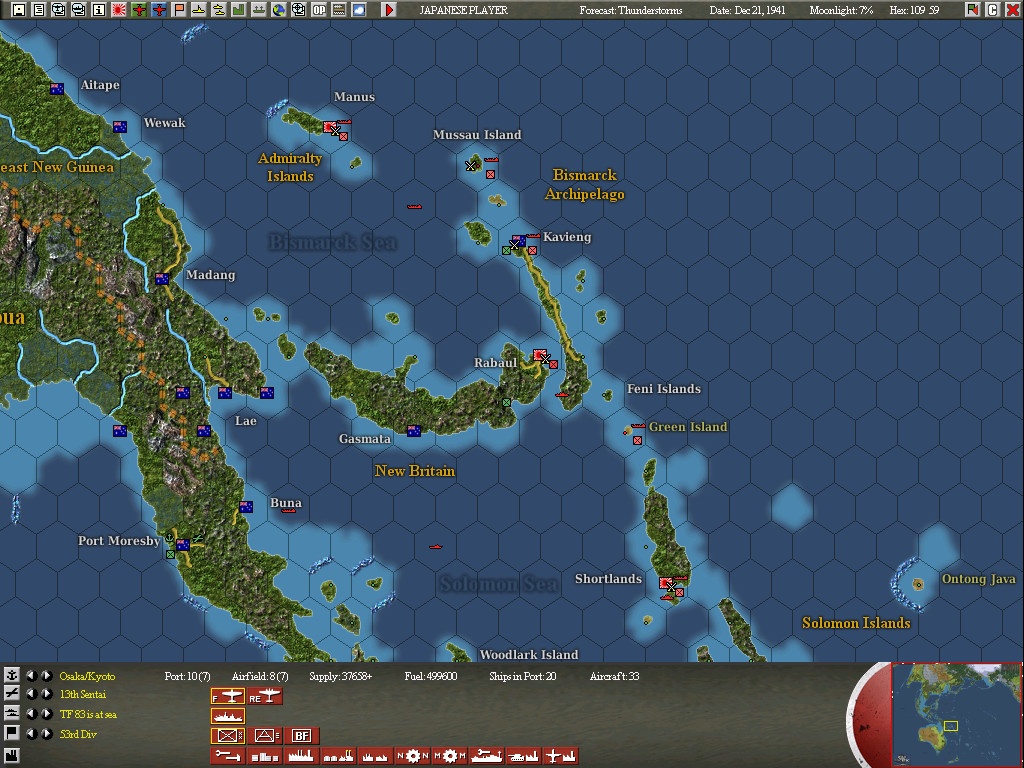
Task: Go to previous base before Osaka/Kyoto
Action: pos(31,675)
